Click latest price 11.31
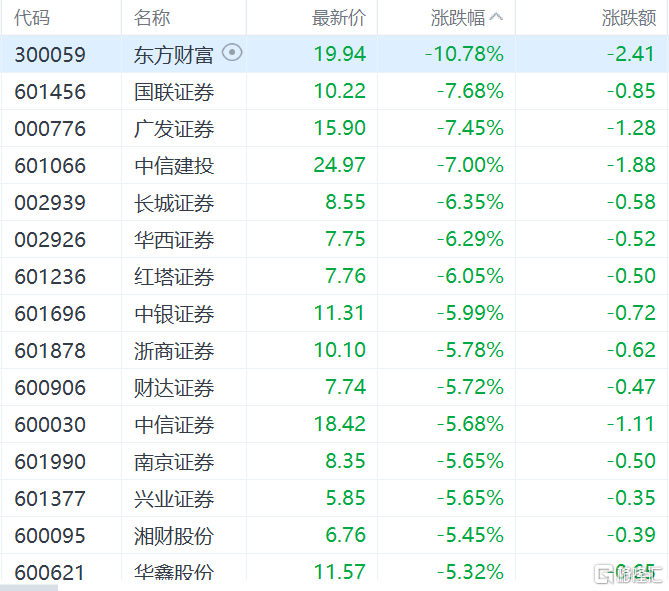Image resolution: width=669 pixels, height=591 pixels. click(x=340, y=313)
